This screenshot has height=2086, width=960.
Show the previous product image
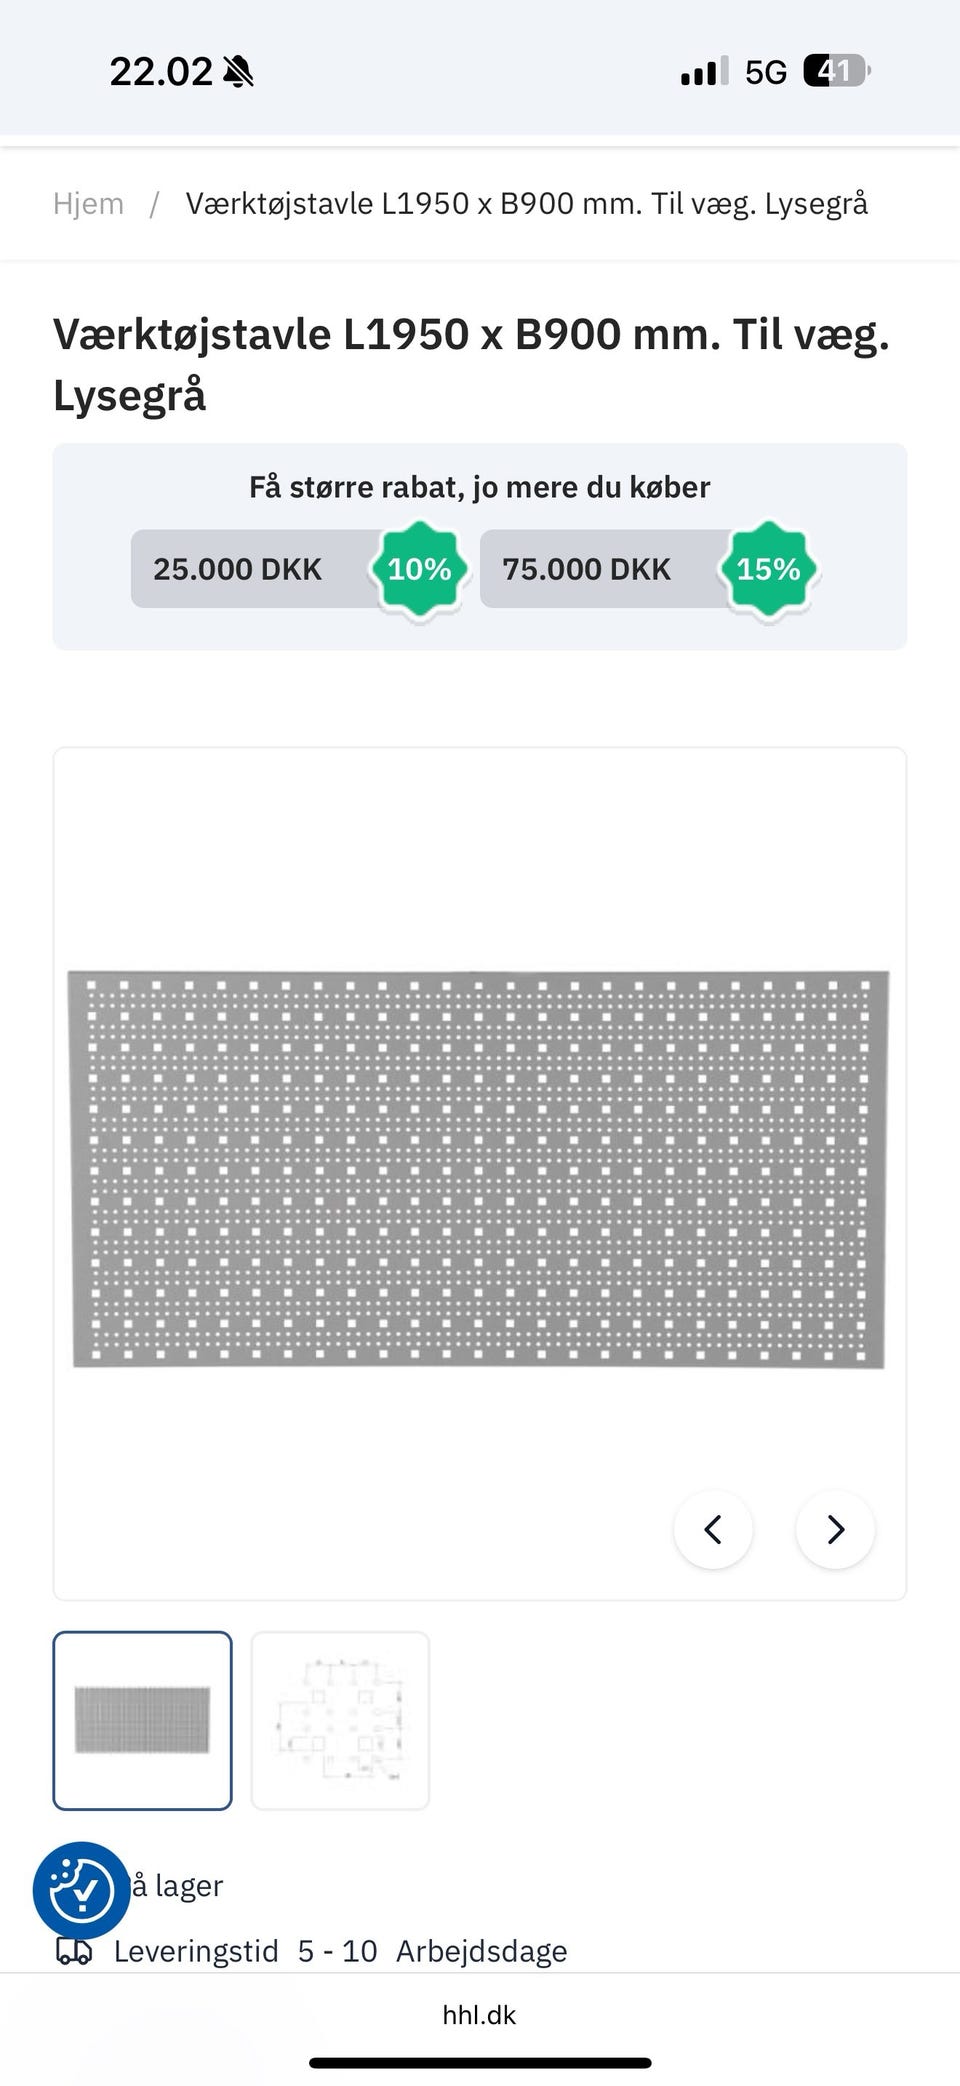(713, 1529)
